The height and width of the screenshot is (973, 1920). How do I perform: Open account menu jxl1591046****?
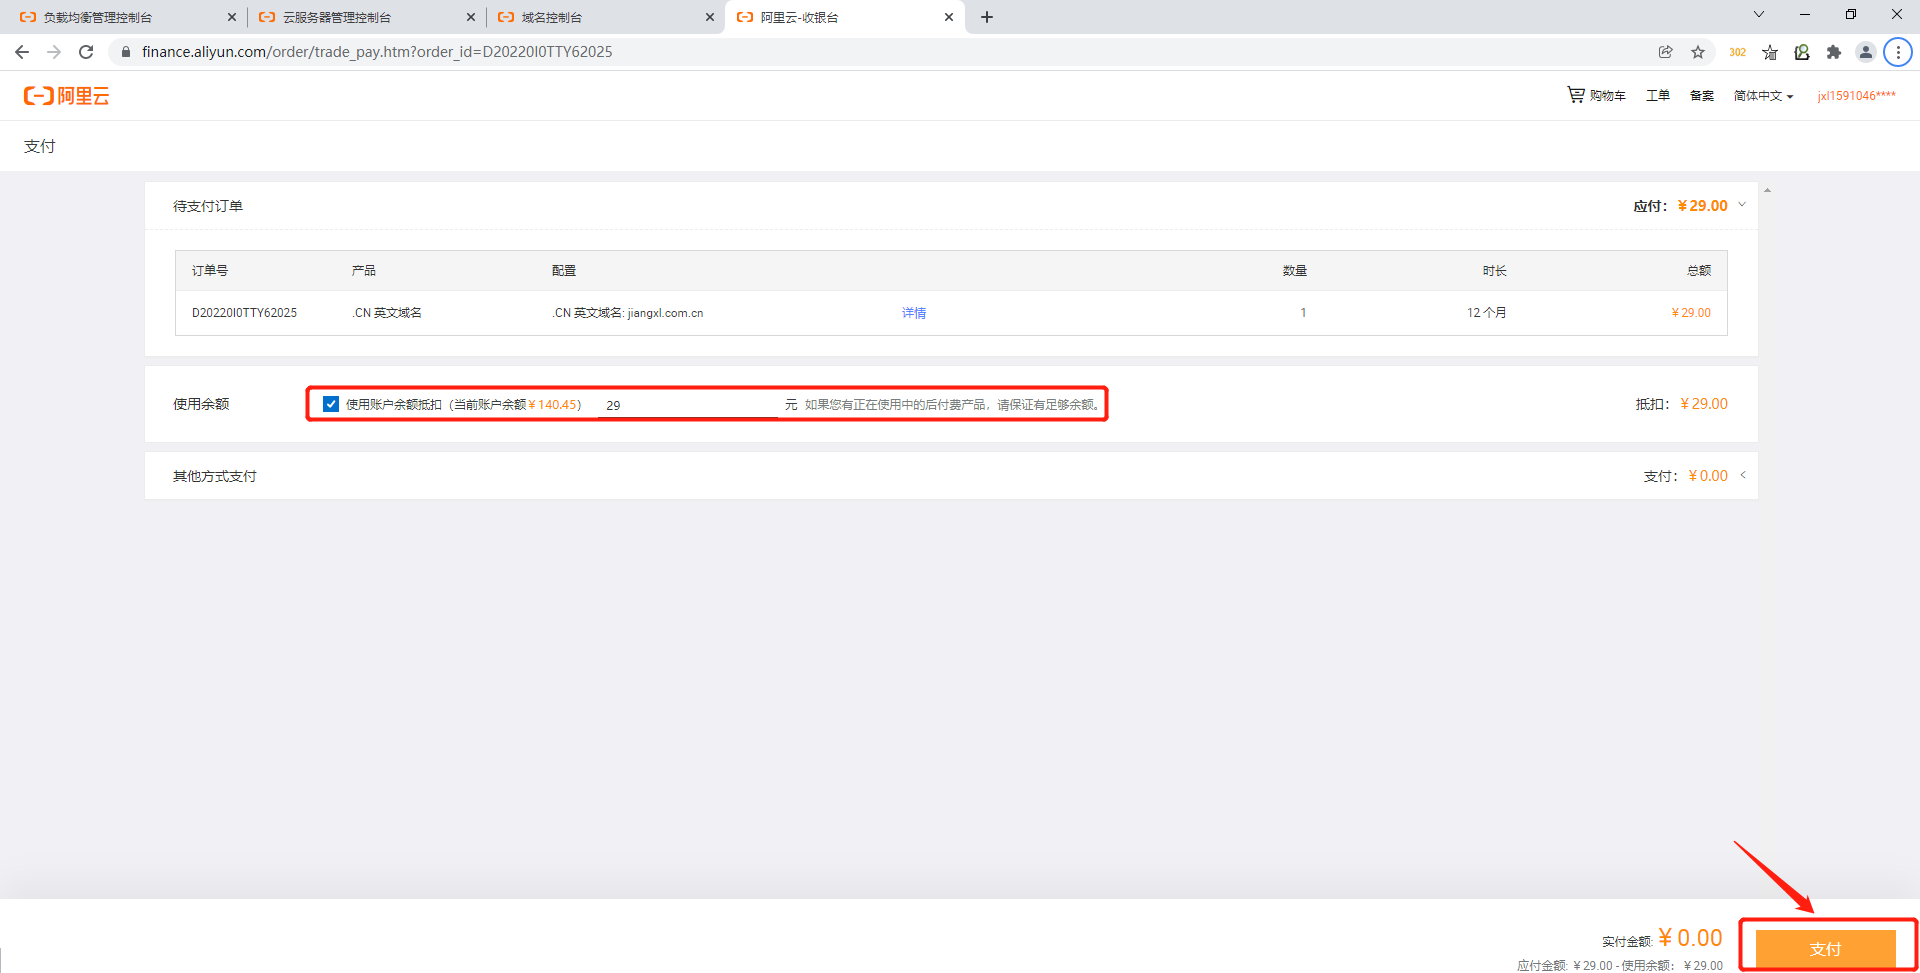(x=1856, y=96)
